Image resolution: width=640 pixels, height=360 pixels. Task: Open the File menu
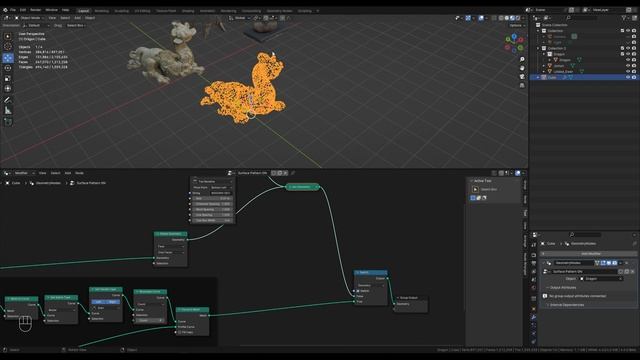(x=13, y=10)
